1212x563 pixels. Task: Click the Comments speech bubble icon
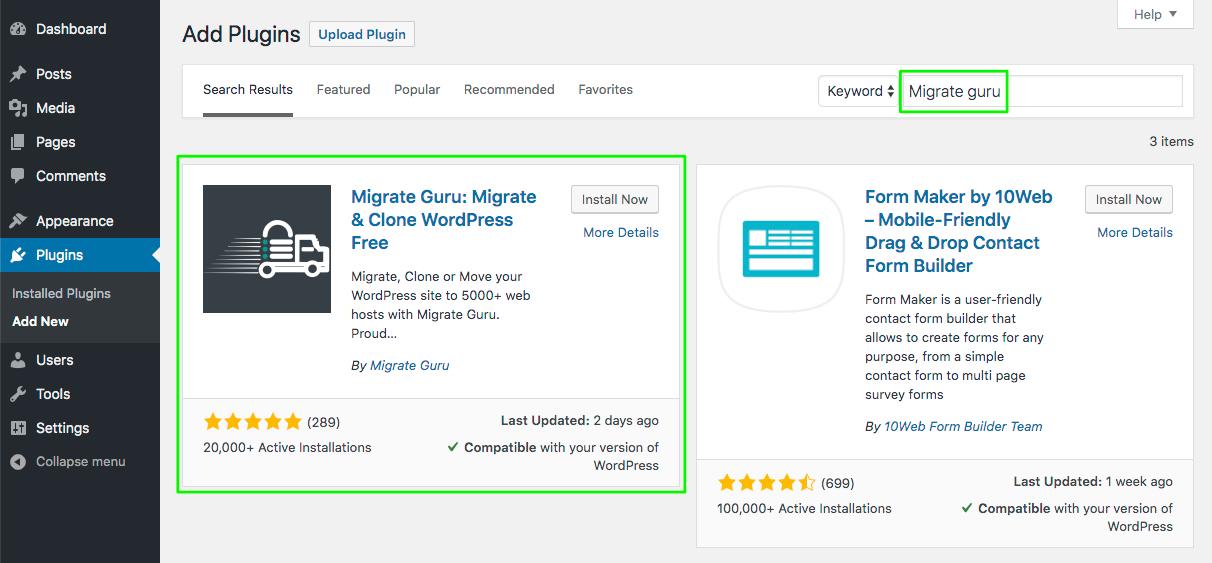(x=18, y=176)
